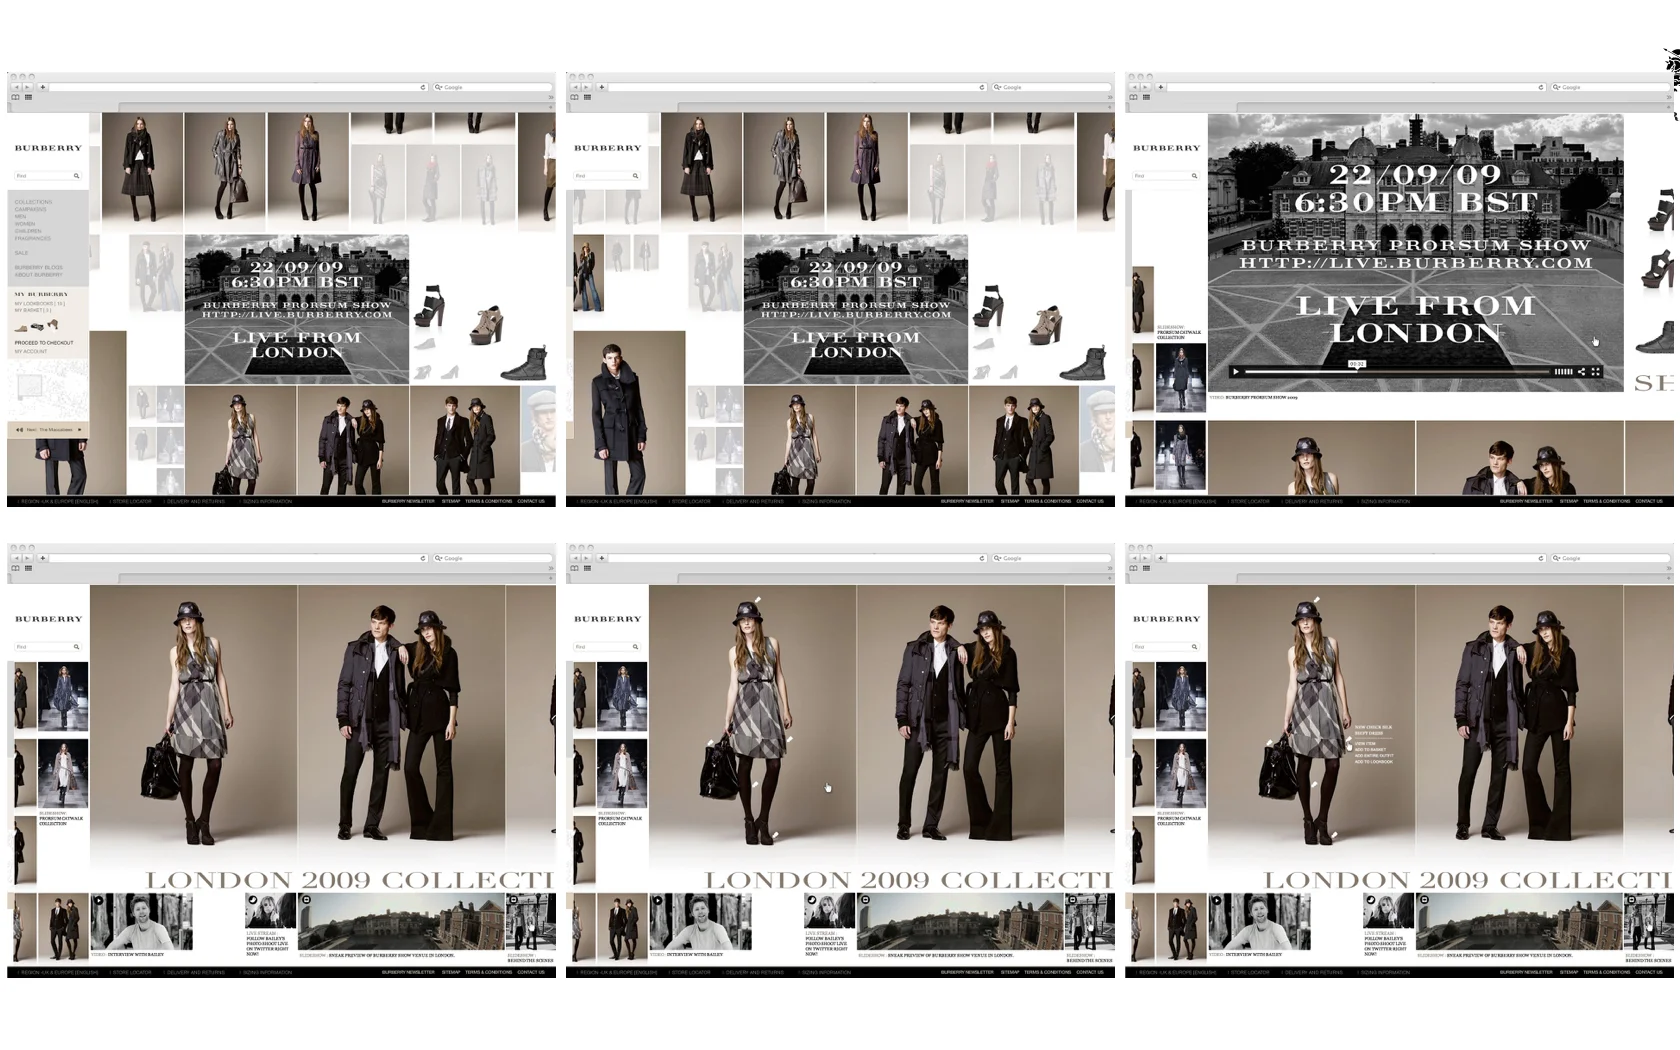Viewport: 1680px width, 1050px height.
Task: Click the play icon on the video player
Action: coord(1236,372)
